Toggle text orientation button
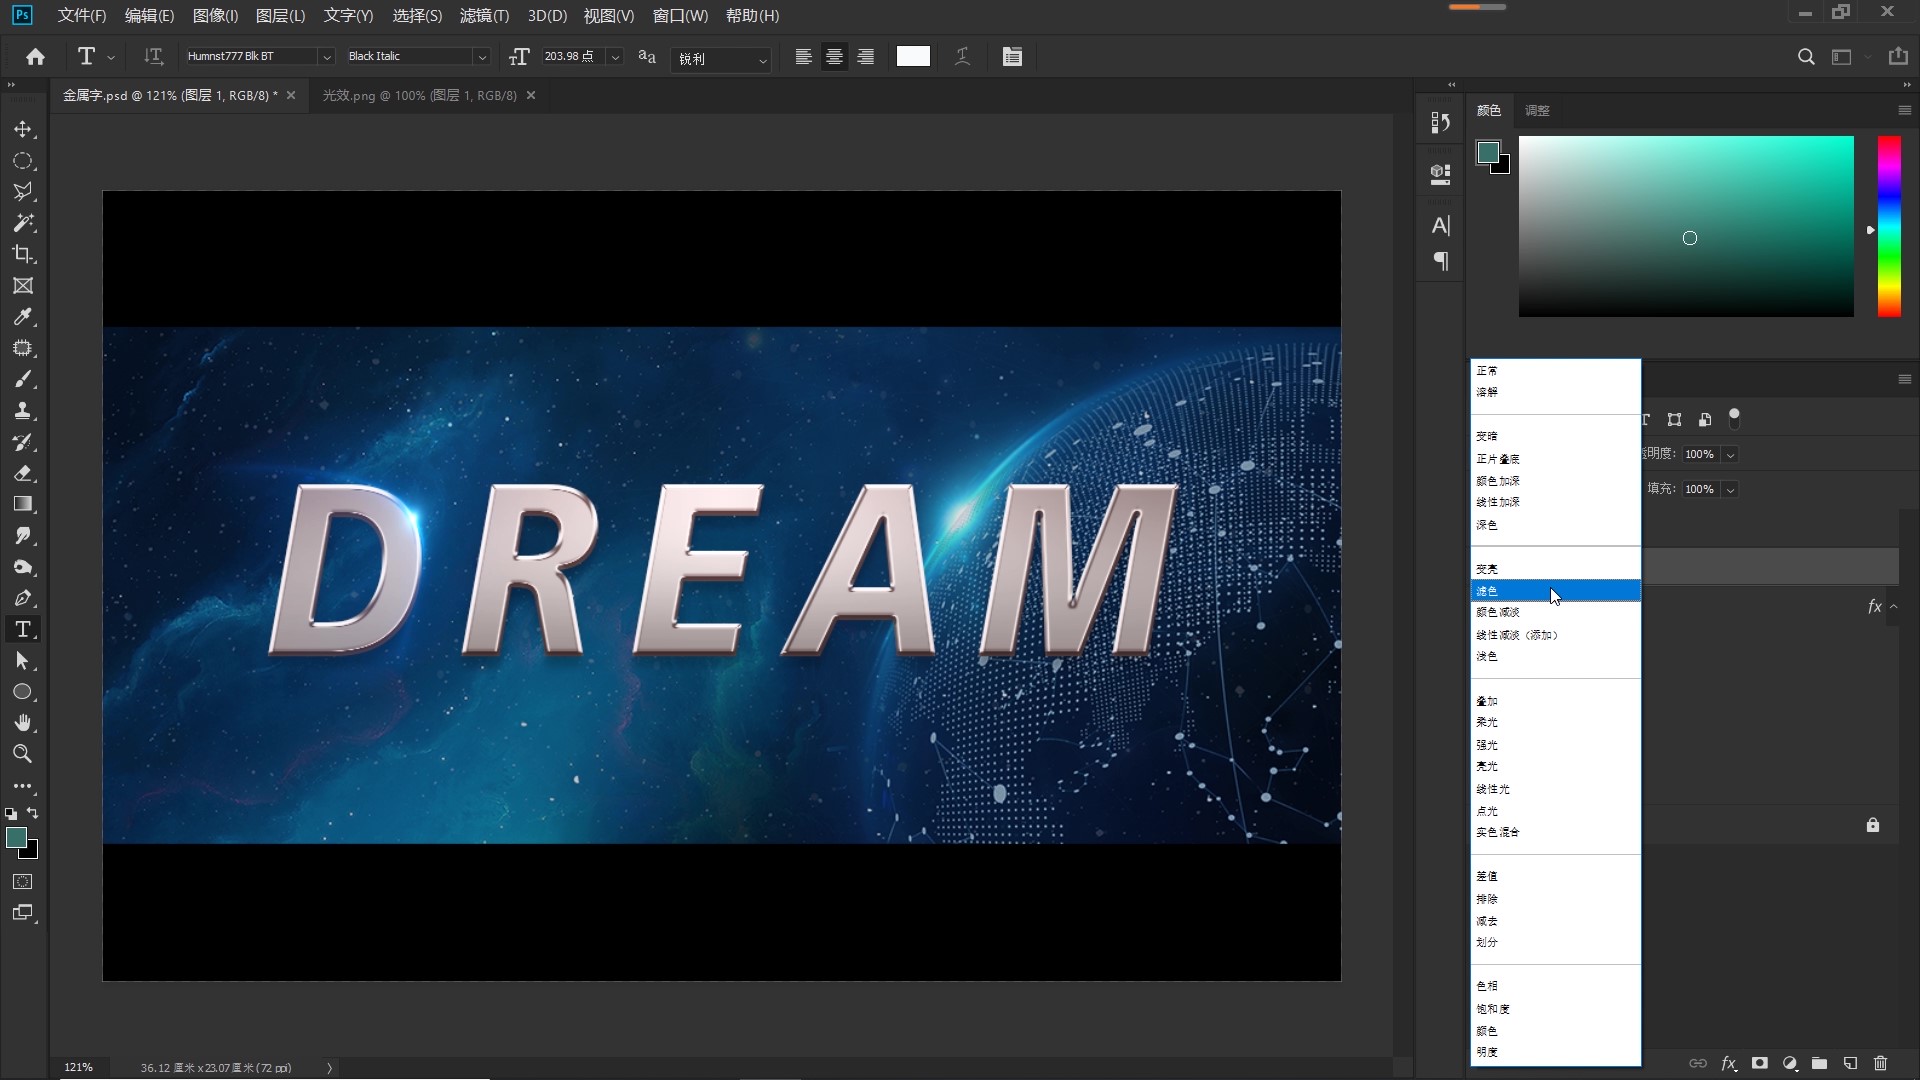Image resolution: width=1920 pixels, height=1080 pixels. (153, 57)
